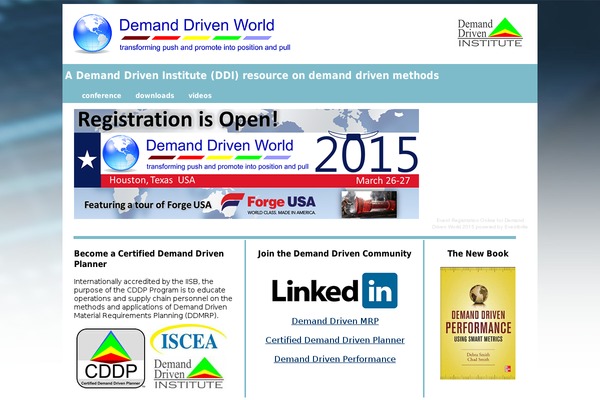Open the Certified Demand Driven Planner link
600x400 pixels.
(x=335, y=340)
